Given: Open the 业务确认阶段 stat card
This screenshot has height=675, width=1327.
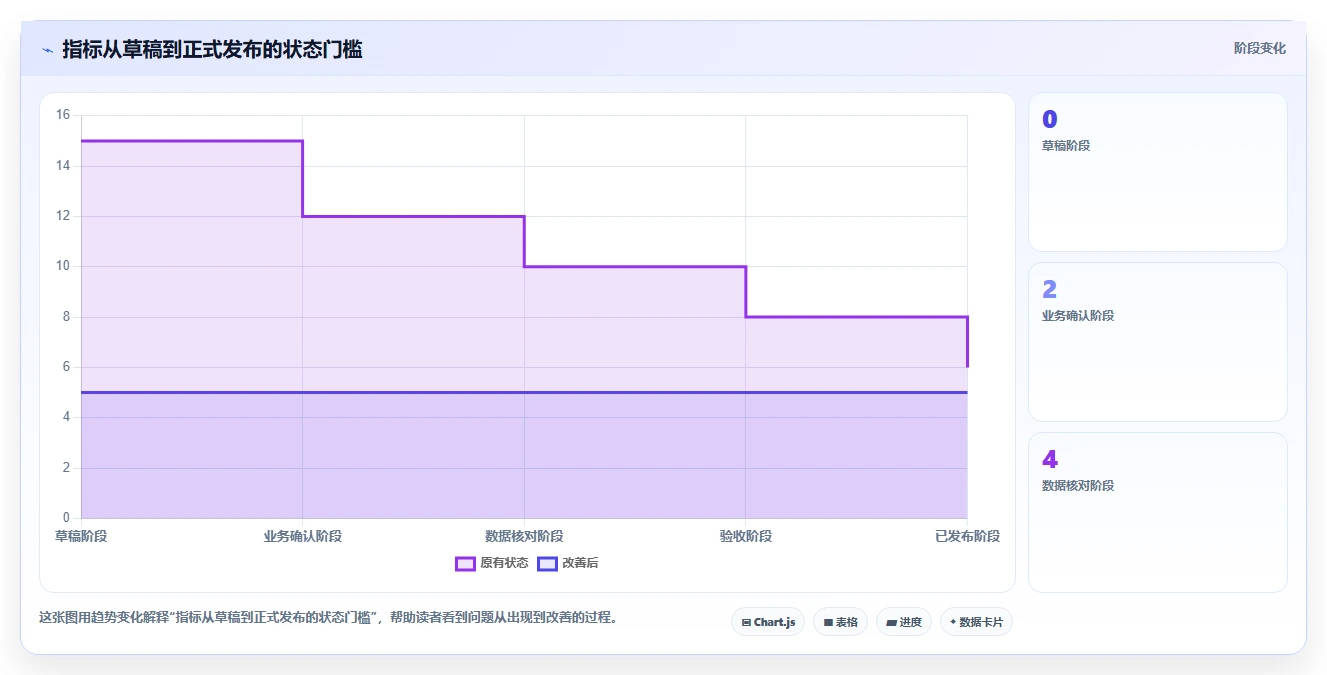Looking at the screenshot, I should pos(1157,342).
